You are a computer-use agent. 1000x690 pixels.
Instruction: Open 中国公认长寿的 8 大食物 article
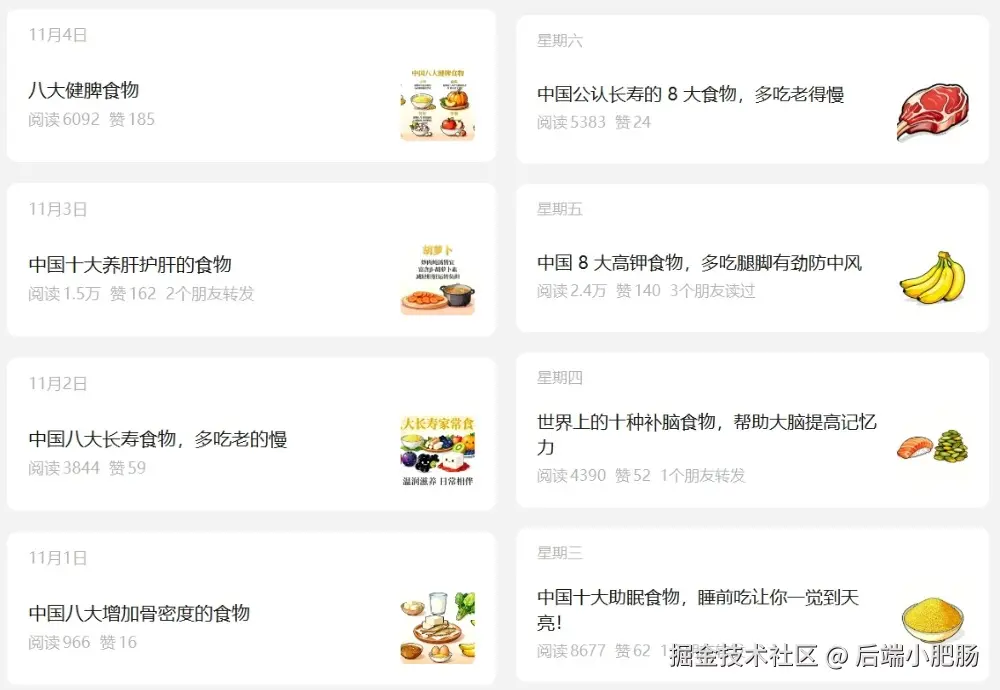tap(691, 94)
